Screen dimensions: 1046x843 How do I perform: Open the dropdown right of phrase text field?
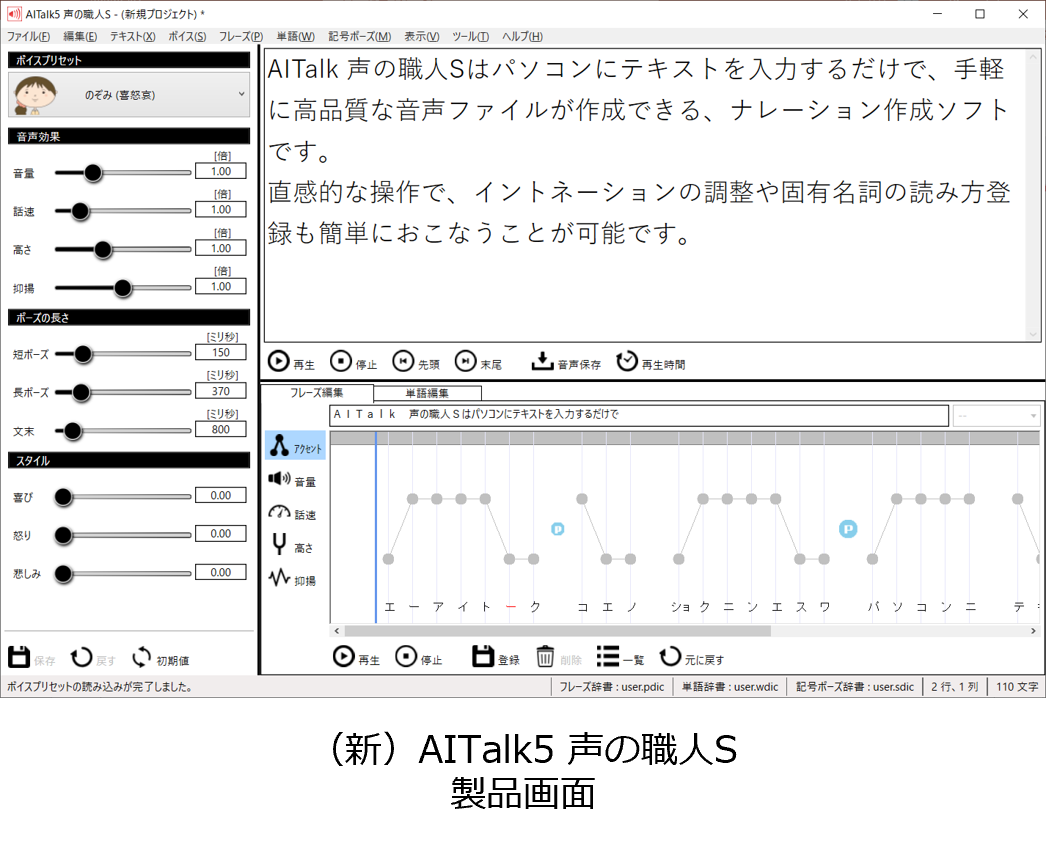(996, 415)
